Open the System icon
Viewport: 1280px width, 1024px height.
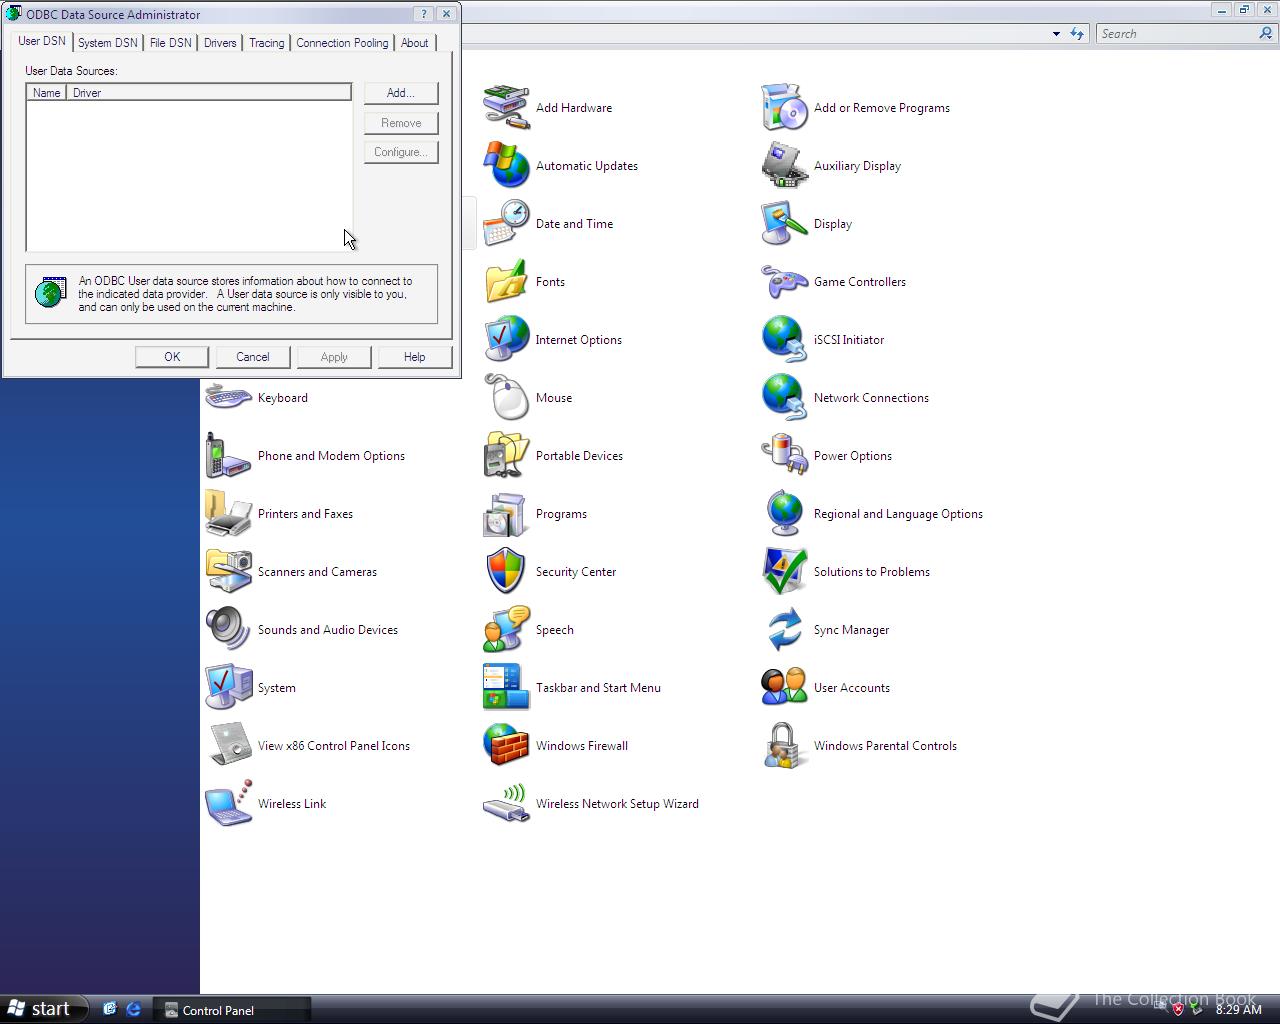click(x=228, y=688)
